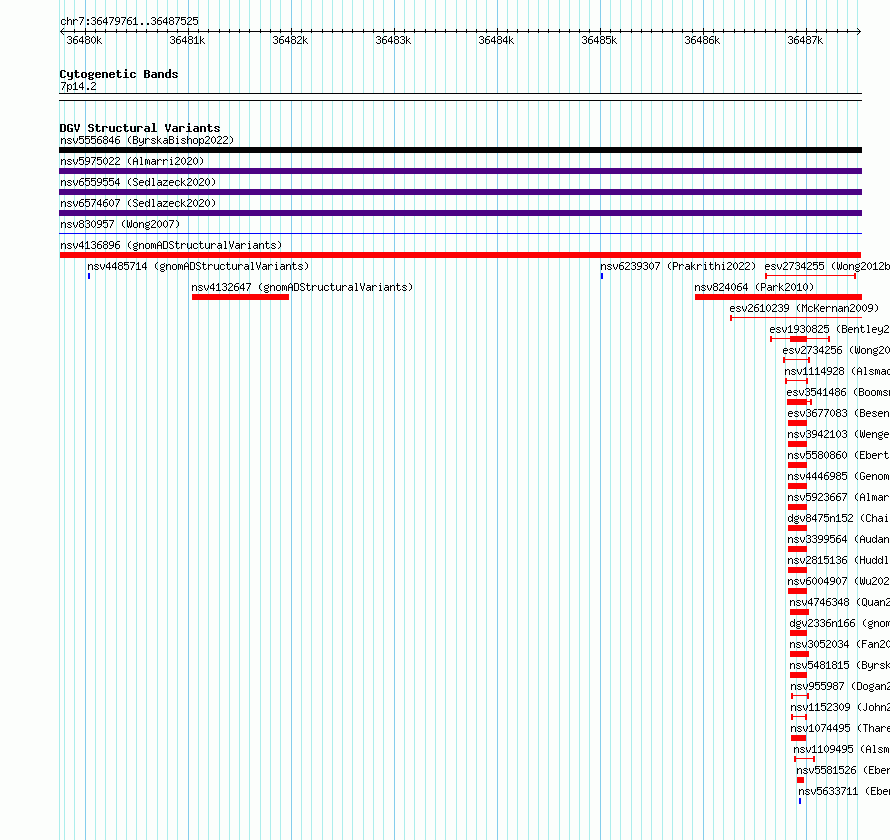Open the nsv5481815 variant label
Screen dimensions: 890x840
(x=839, y=665)
